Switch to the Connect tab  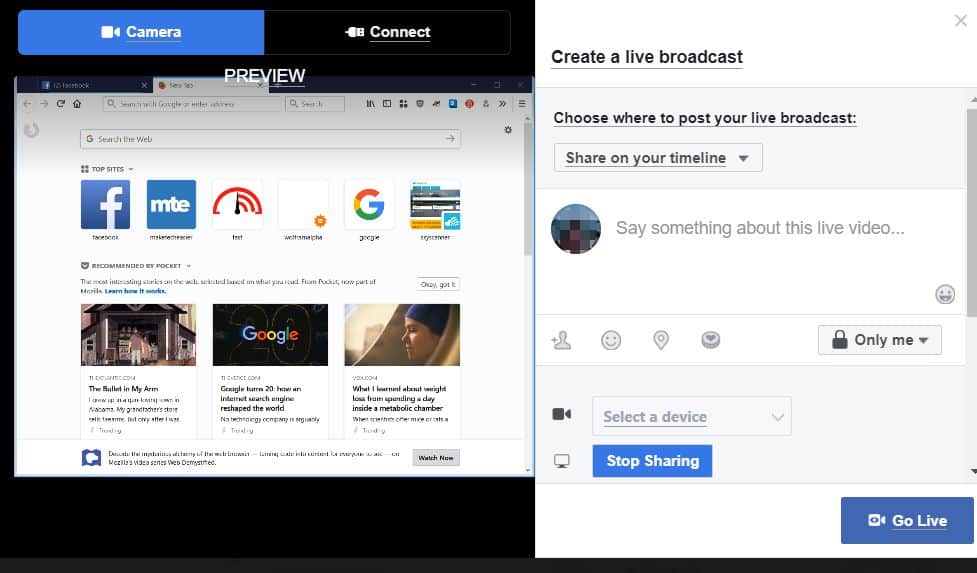tap(387, 32)
